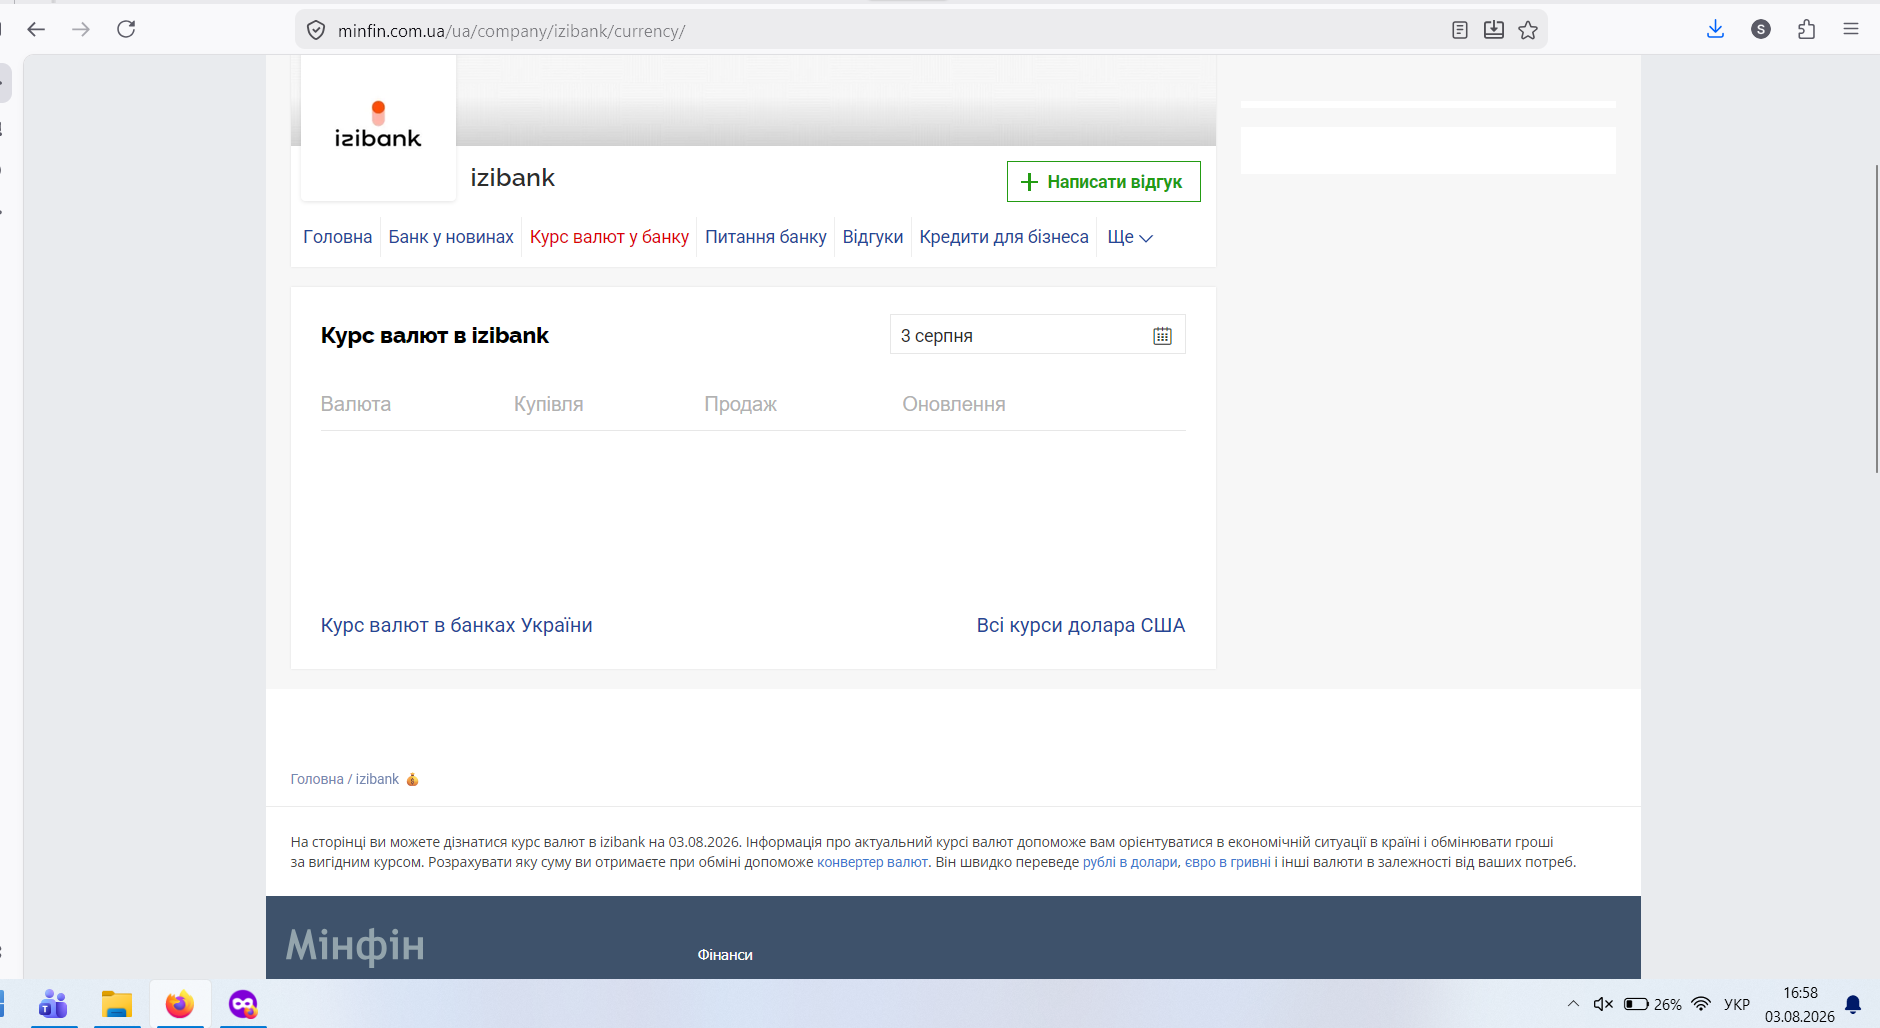This screenshot has height=1028, width=1880.
Task: Open the browser extensions menu
Action: click(1806, 30)
